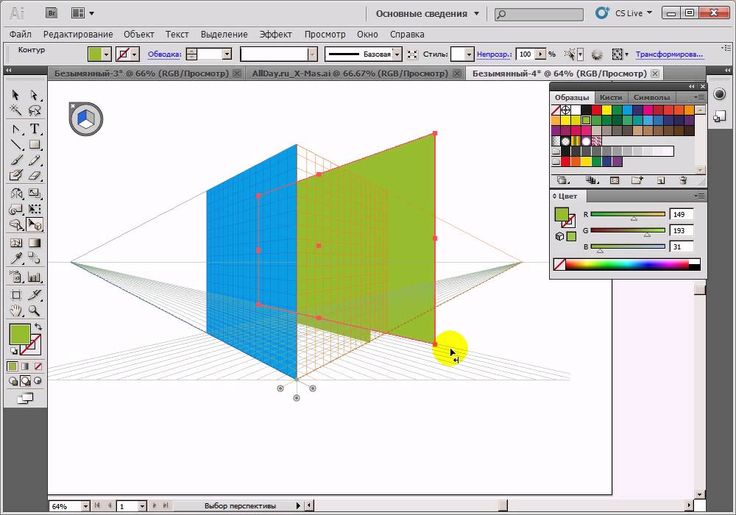Select the Mesh tool

[15, 243]
